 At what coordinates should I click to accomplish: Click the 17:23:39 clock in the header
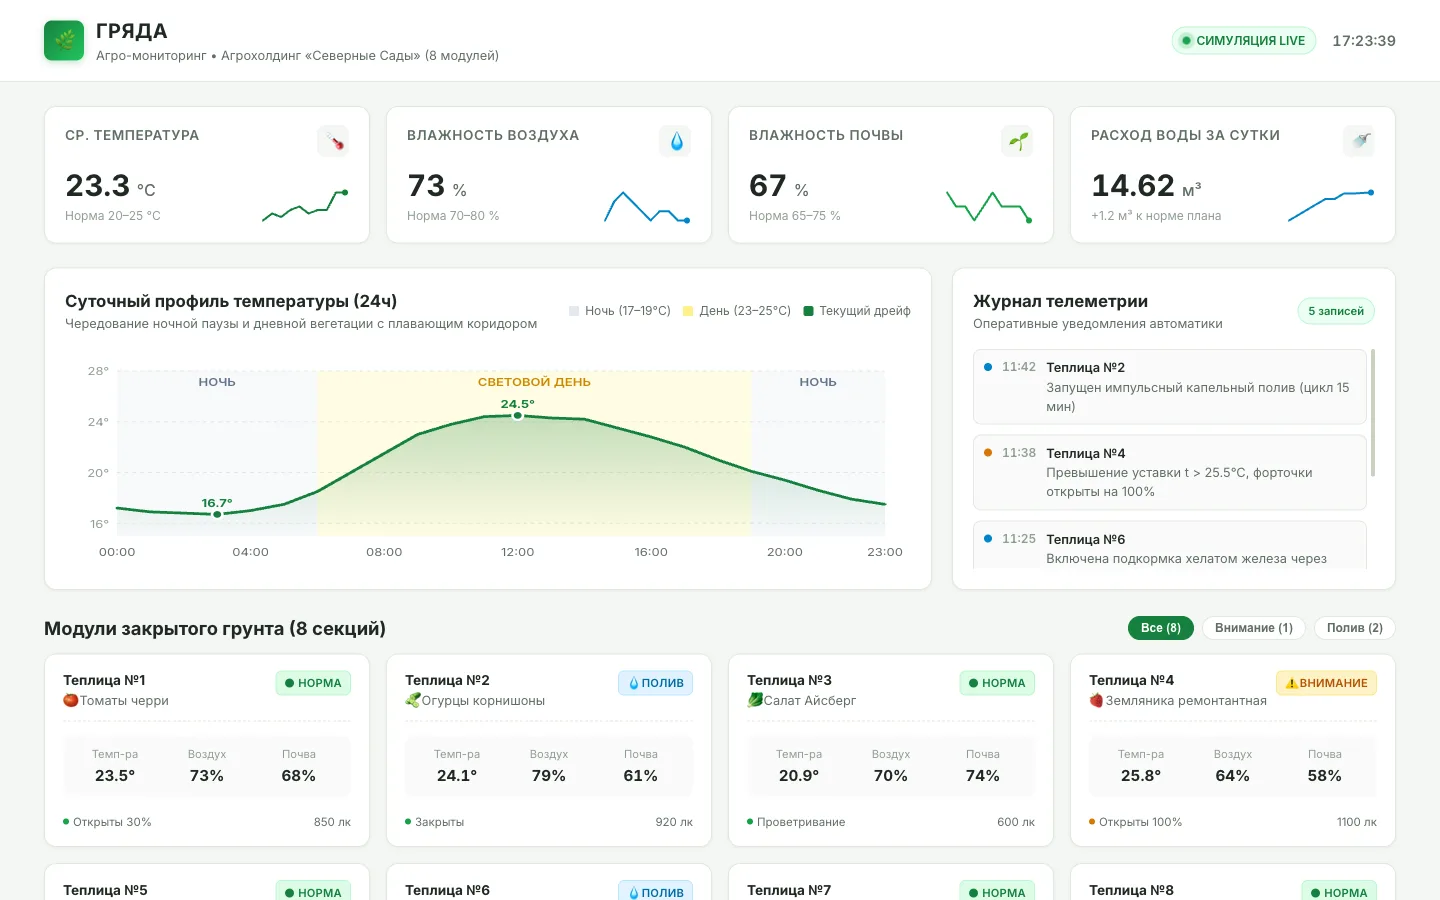[1364, 41]
